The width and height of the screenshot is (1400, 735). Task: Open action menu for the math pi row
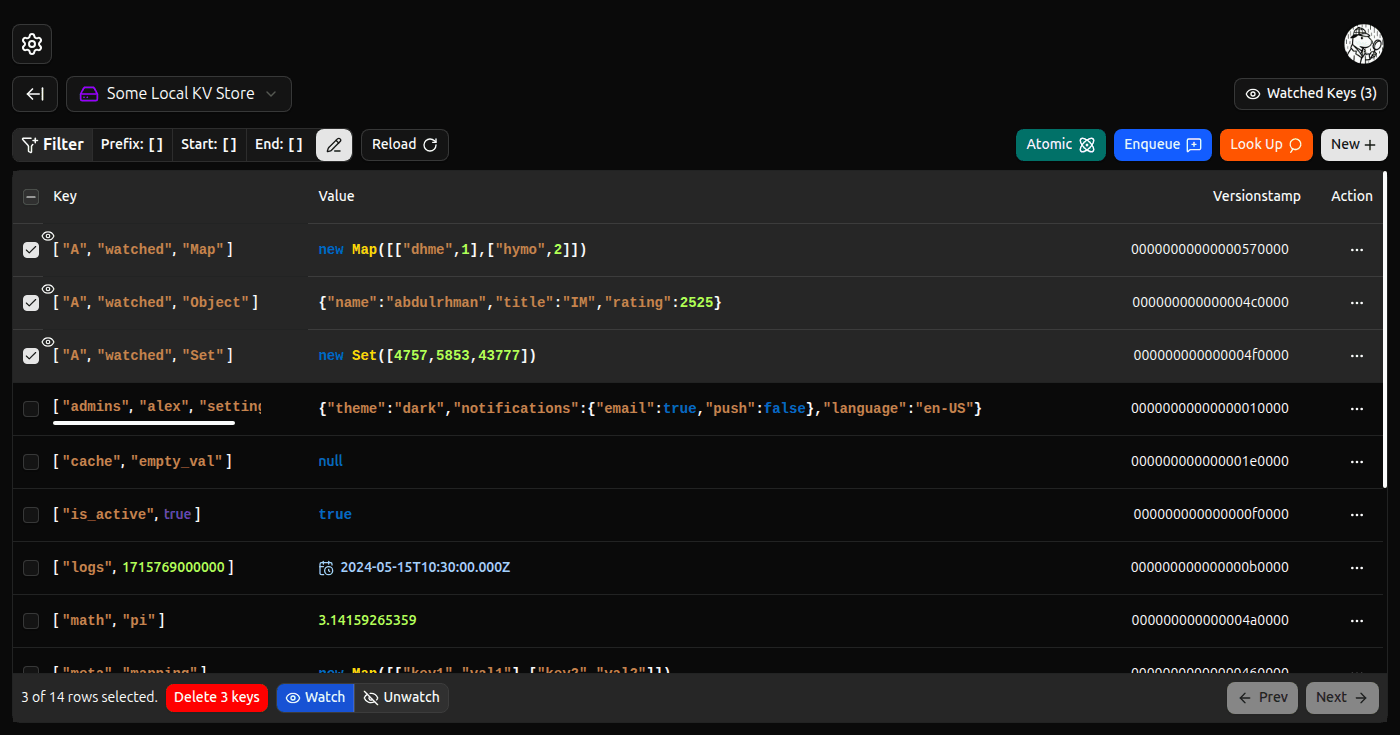tap(1357, 621)
